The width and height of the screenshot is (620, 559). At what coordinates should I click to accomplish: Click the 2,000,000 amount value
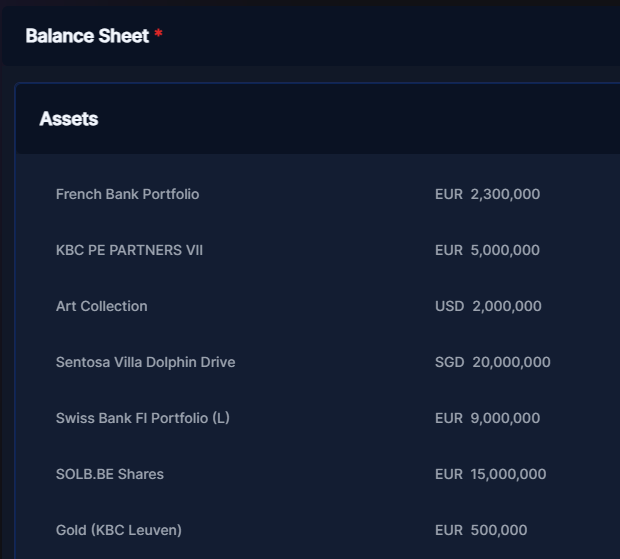click(x=507, y=306)
